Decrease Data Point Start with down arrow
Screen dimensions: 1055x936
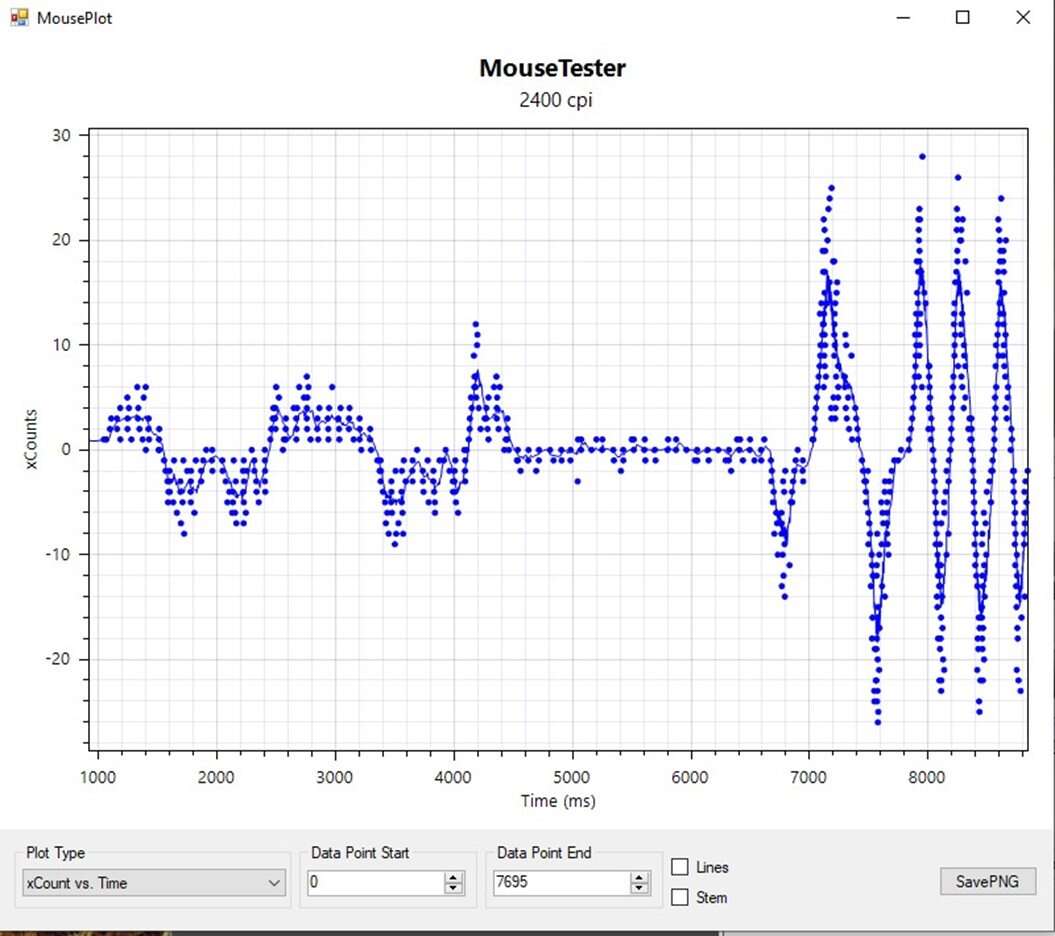coord(454,889)
